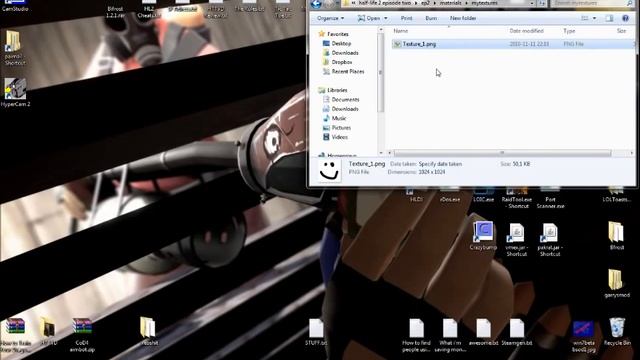Open Dropbox in navigation pane

coord(338,62)
